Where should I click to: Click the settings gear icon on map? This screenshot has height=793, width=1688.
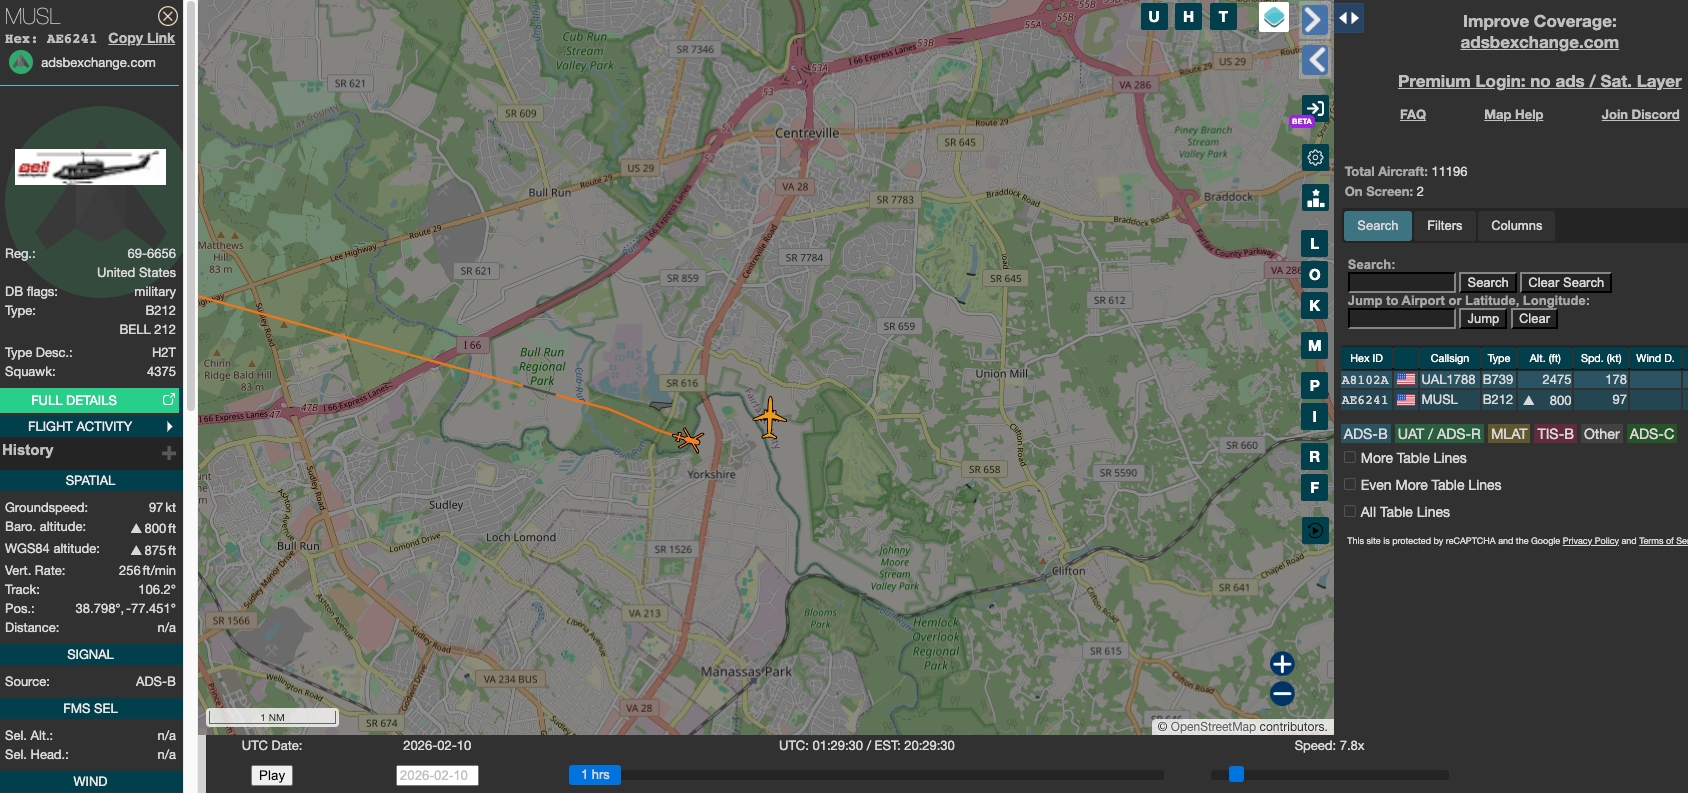pos(1315,158)
